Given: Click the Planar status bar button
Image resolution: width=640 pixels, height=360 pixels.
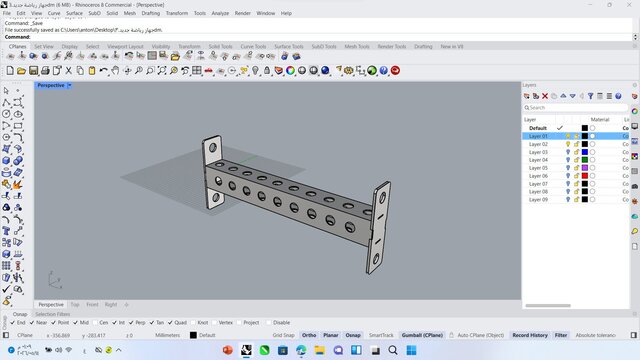Looking at the screenshot, I should click(x=331, y=335).
